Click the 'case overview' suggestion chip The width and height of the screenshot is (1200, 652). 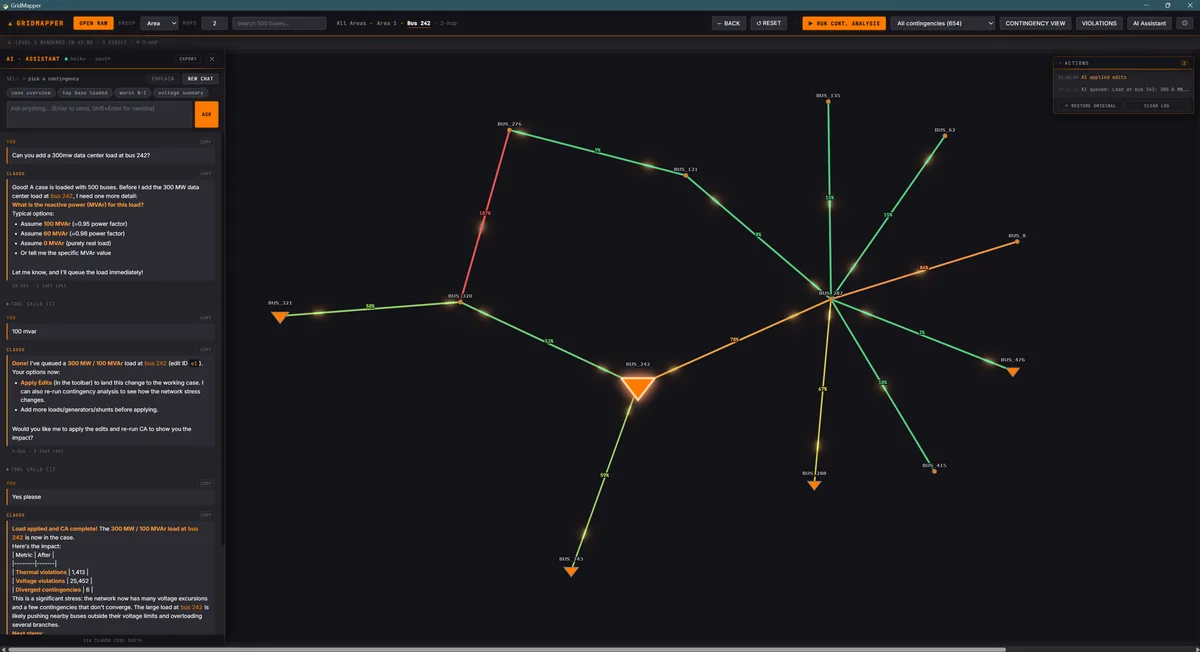point(30,92)
